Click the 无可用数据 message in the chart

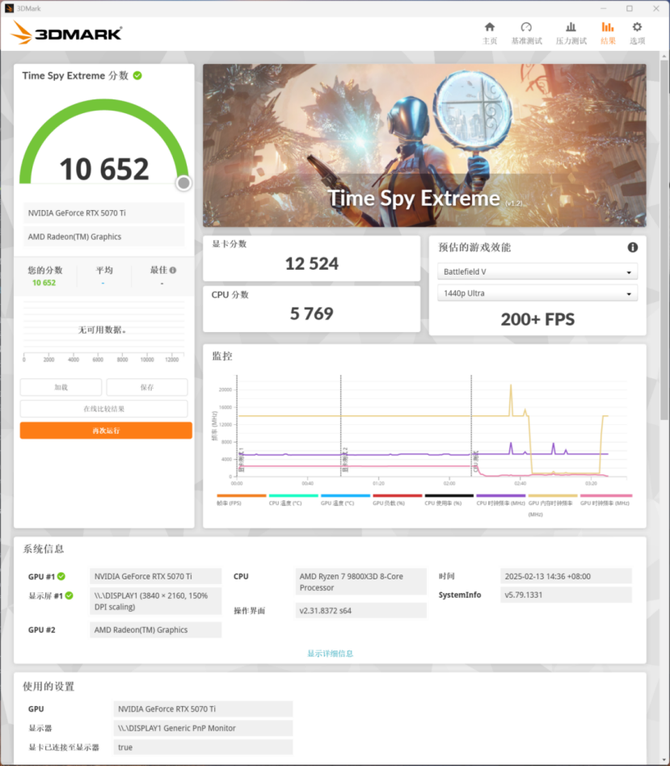pyautogui.click(x=103, y=330)
